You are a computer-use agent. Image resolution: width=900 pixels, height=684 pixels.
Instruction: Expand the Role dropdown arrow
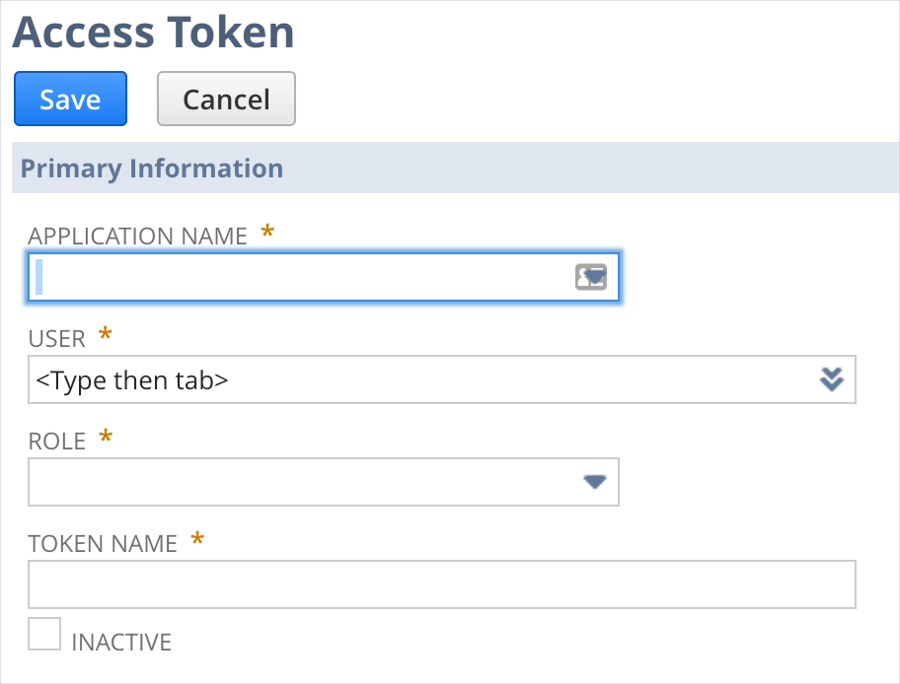click(x=595, y=482)
